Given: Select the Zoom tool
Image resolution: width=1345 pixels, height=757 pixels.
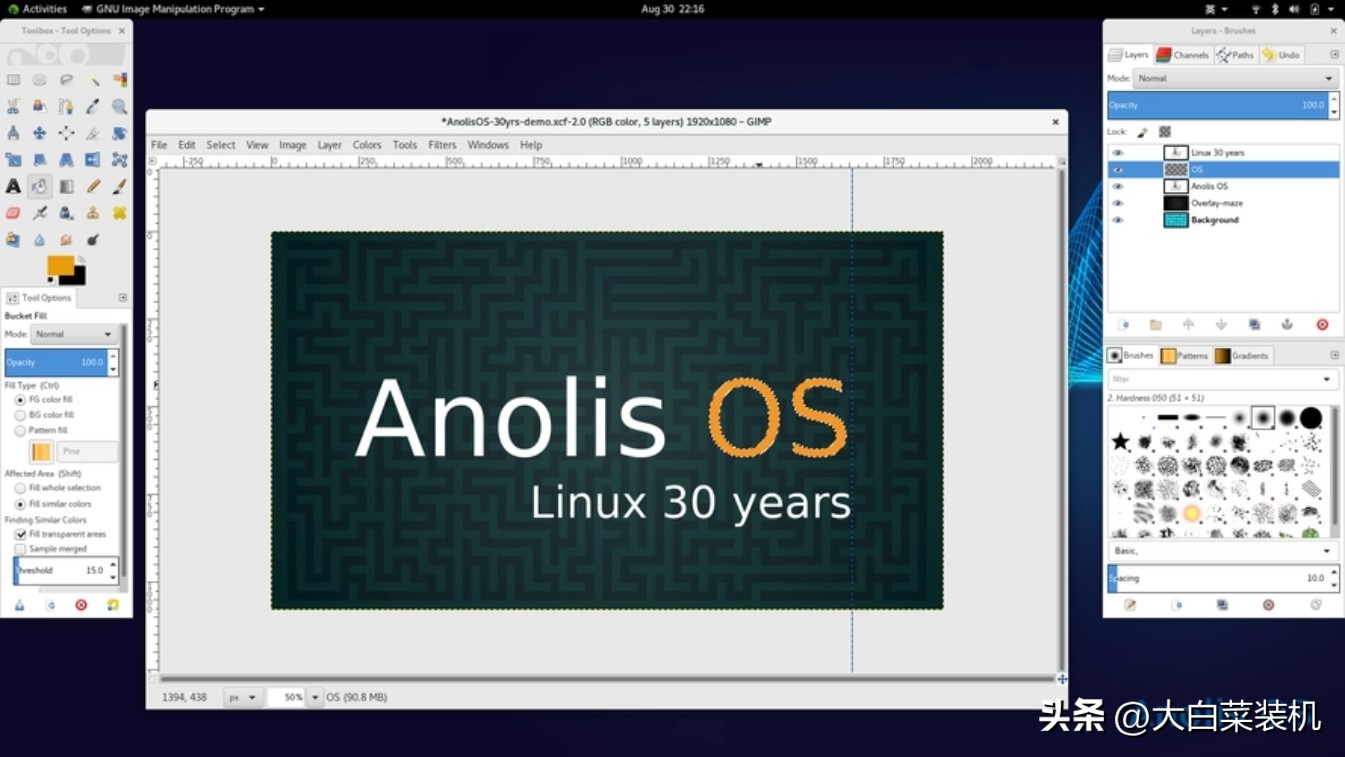Looking at the screenshot, I should click(119, 107).
